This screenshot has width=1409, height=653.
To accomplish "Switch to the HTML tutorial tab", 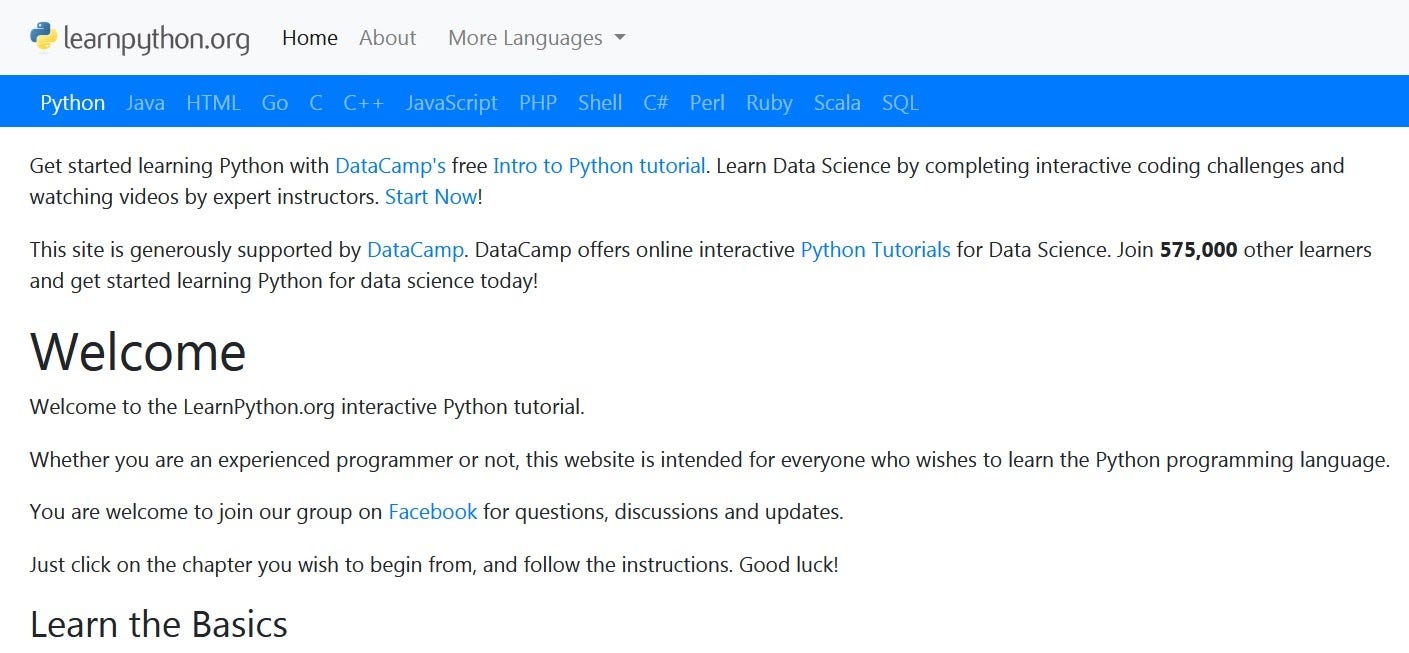I will tap(213, 103).
